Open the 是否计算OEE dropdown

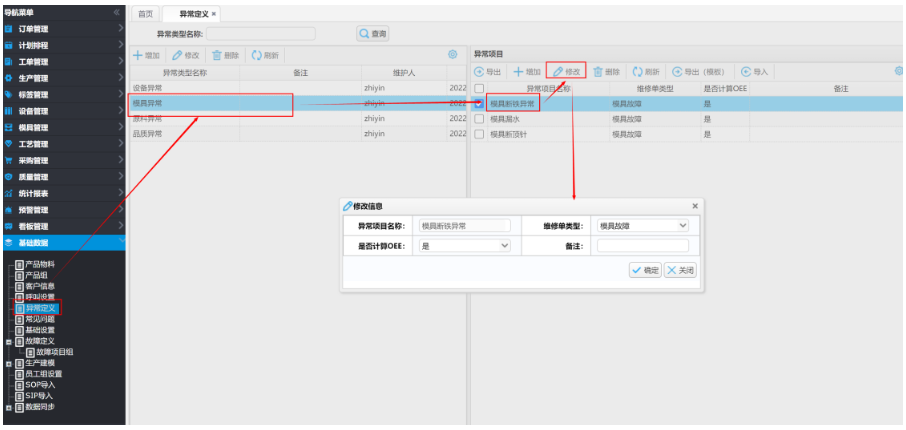coord(465,245)
